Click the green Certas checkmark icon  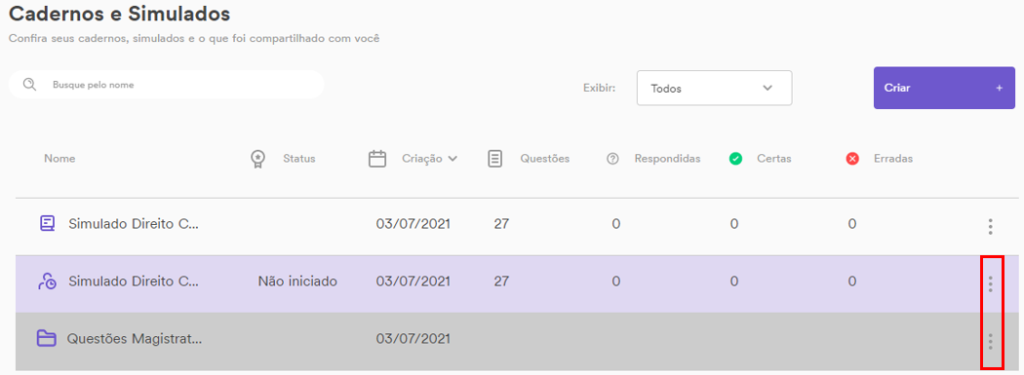[x=735, y=159]
